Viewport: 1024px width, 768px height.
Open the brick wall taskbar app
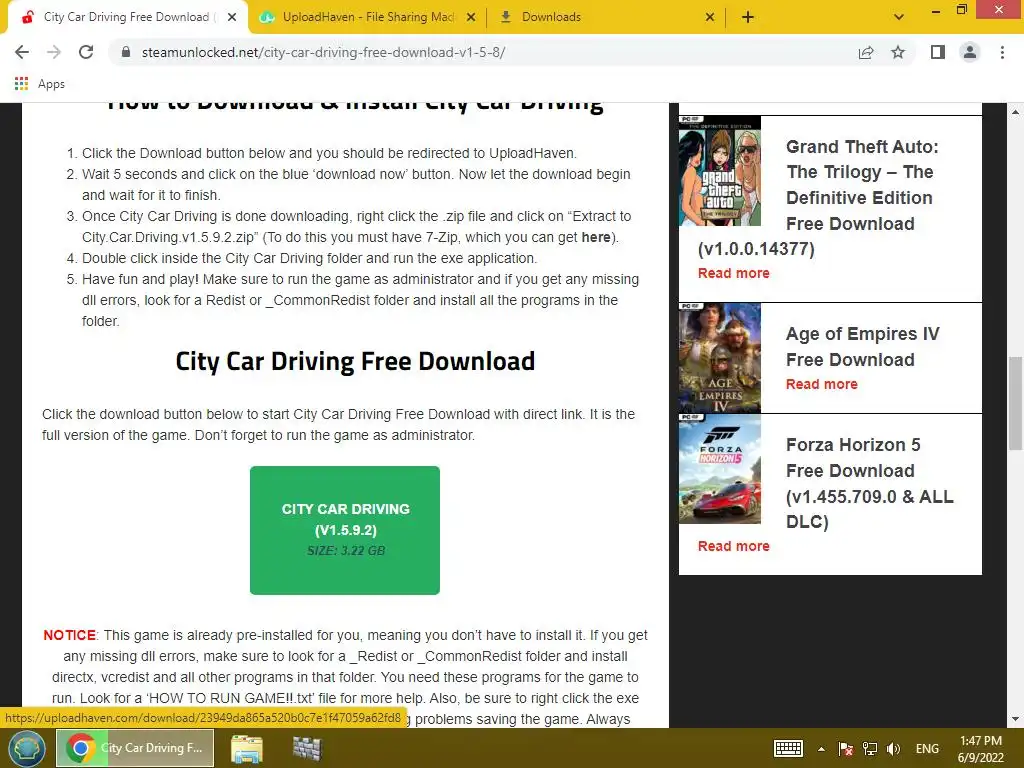(x=307, y=748)
